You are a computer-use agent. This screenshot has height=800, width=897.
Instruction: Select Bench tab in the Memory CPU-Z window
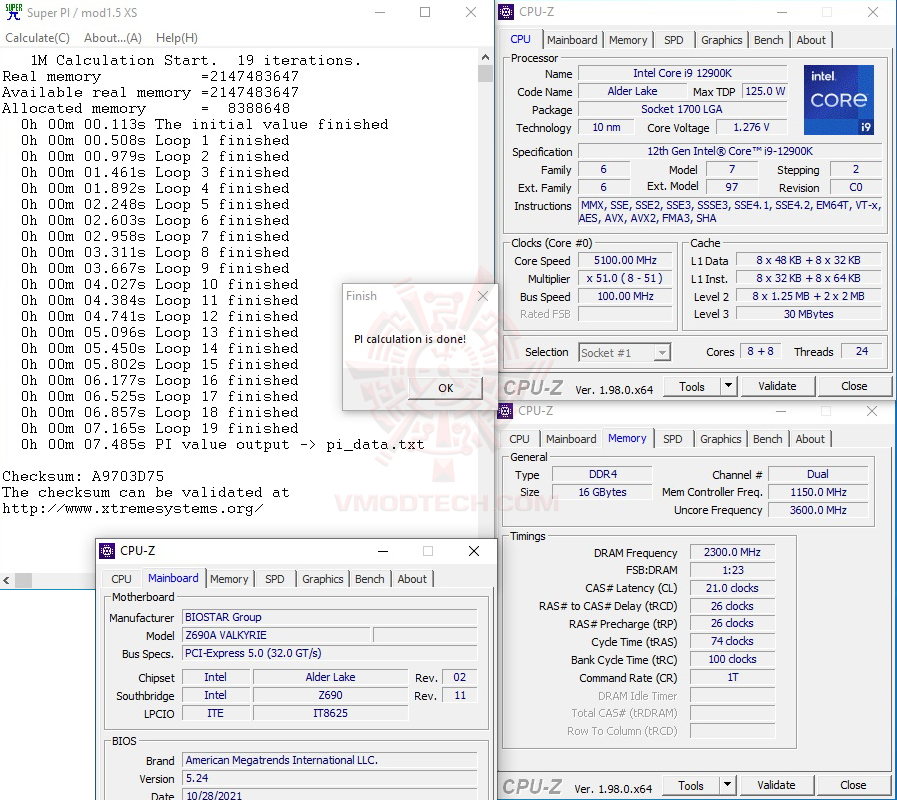click(x=767, y=439)
